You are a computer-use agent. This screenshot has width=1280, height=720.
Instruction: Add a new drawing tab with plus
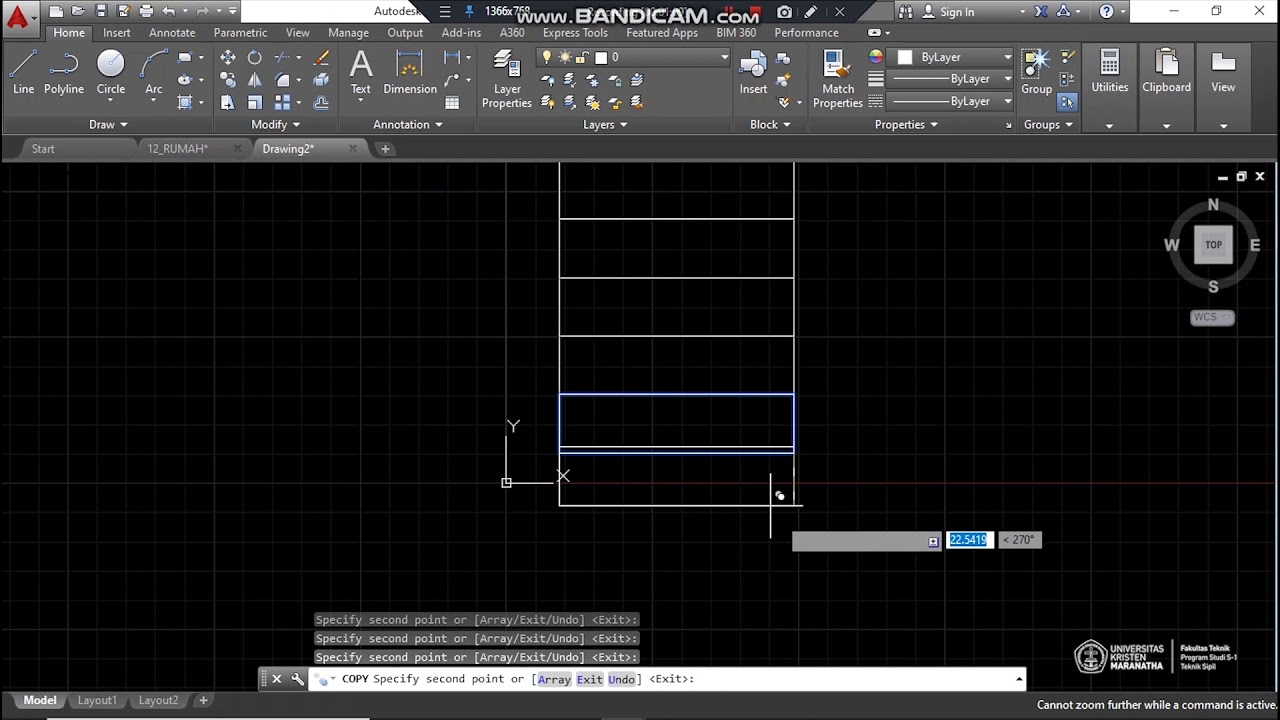(385, 149)
